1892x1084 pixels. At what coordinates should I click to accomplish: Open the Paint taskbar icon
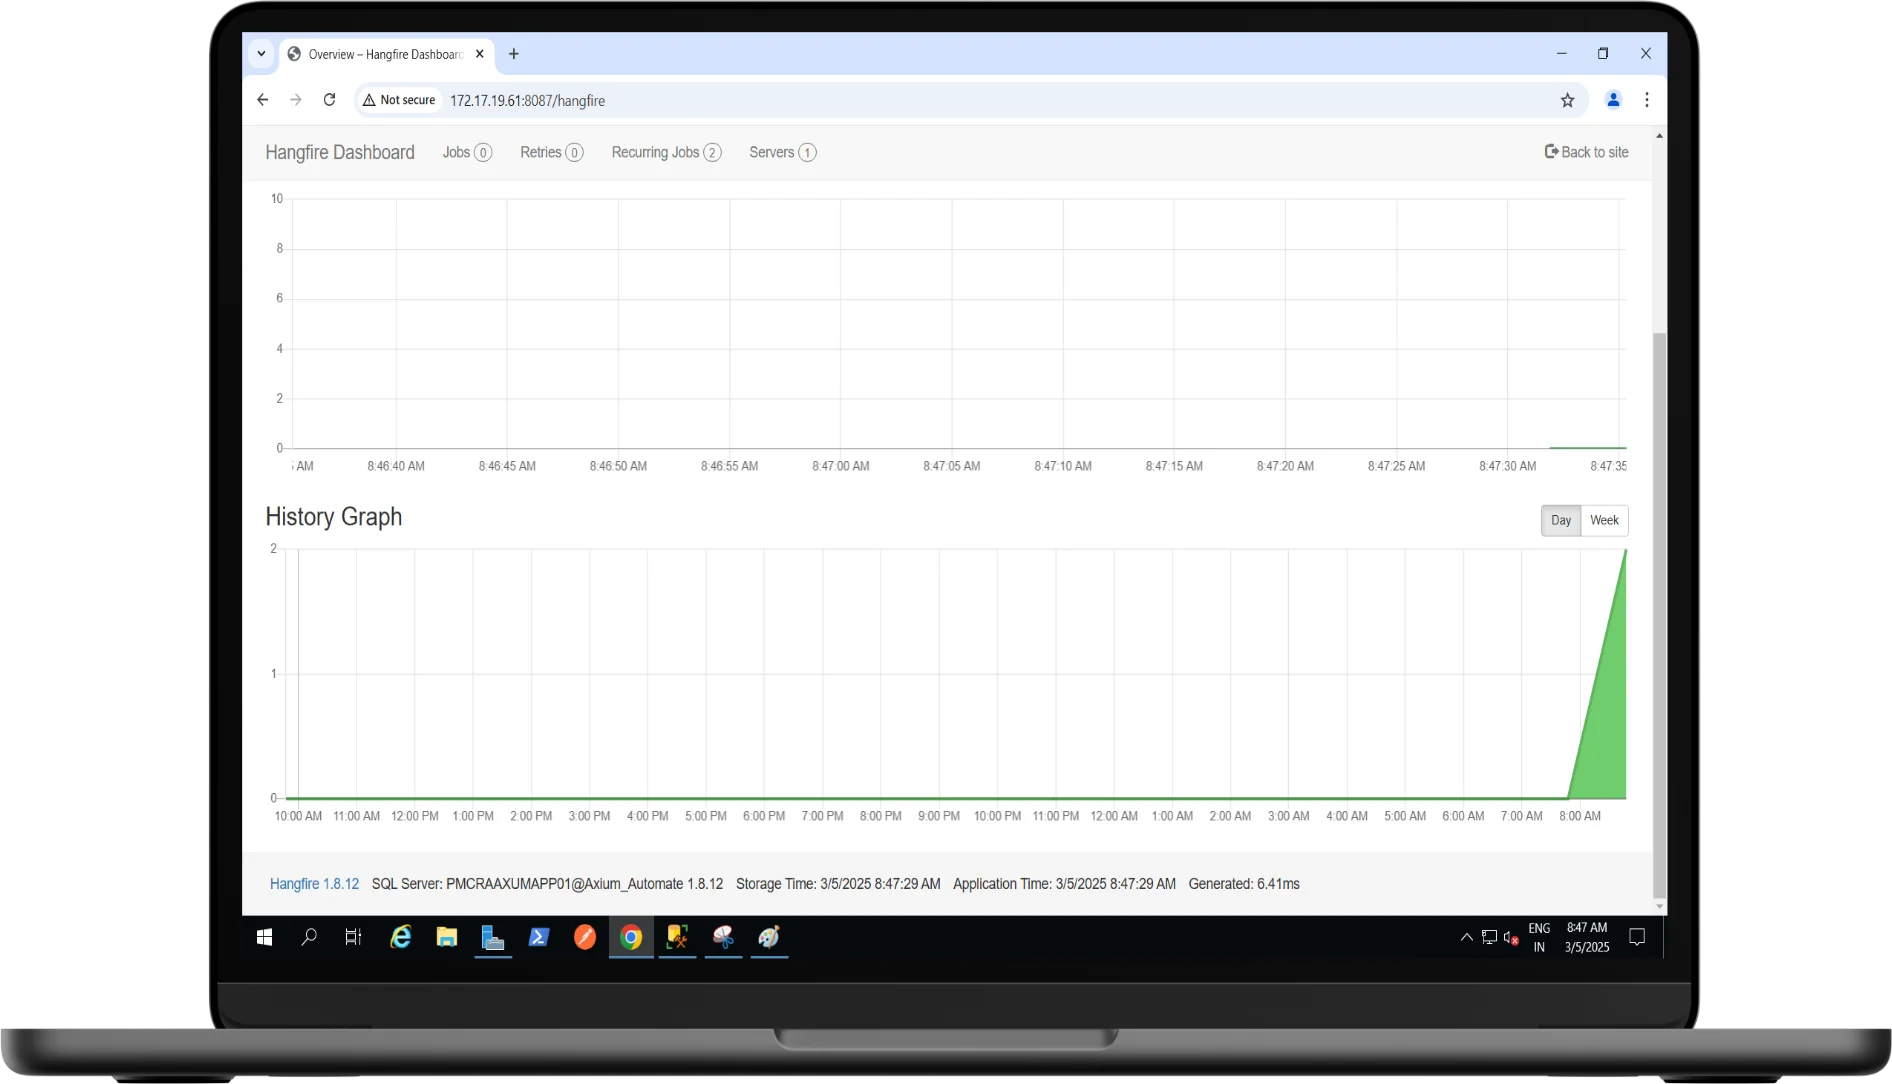tap(769, 937)
